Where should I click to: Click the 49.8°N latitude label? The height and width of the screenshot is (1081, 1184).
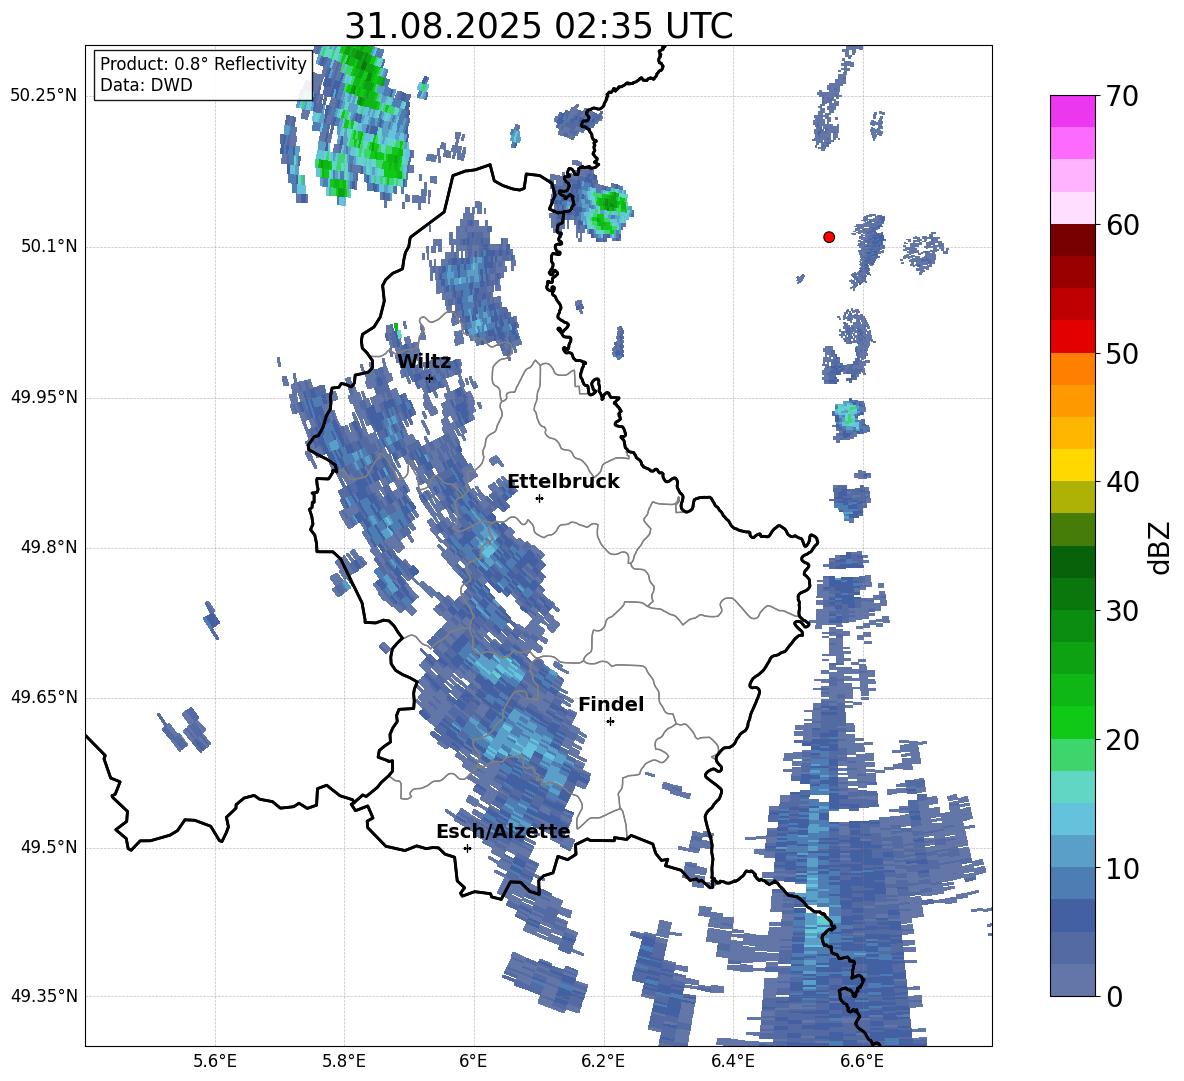48,547
